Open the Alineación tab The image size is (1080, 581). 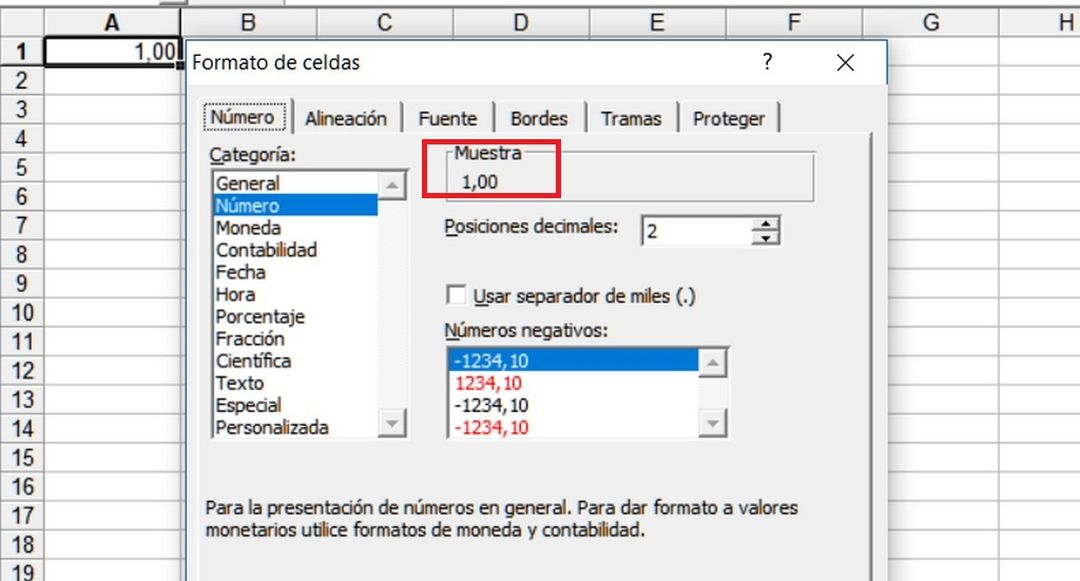click(346, 117)
